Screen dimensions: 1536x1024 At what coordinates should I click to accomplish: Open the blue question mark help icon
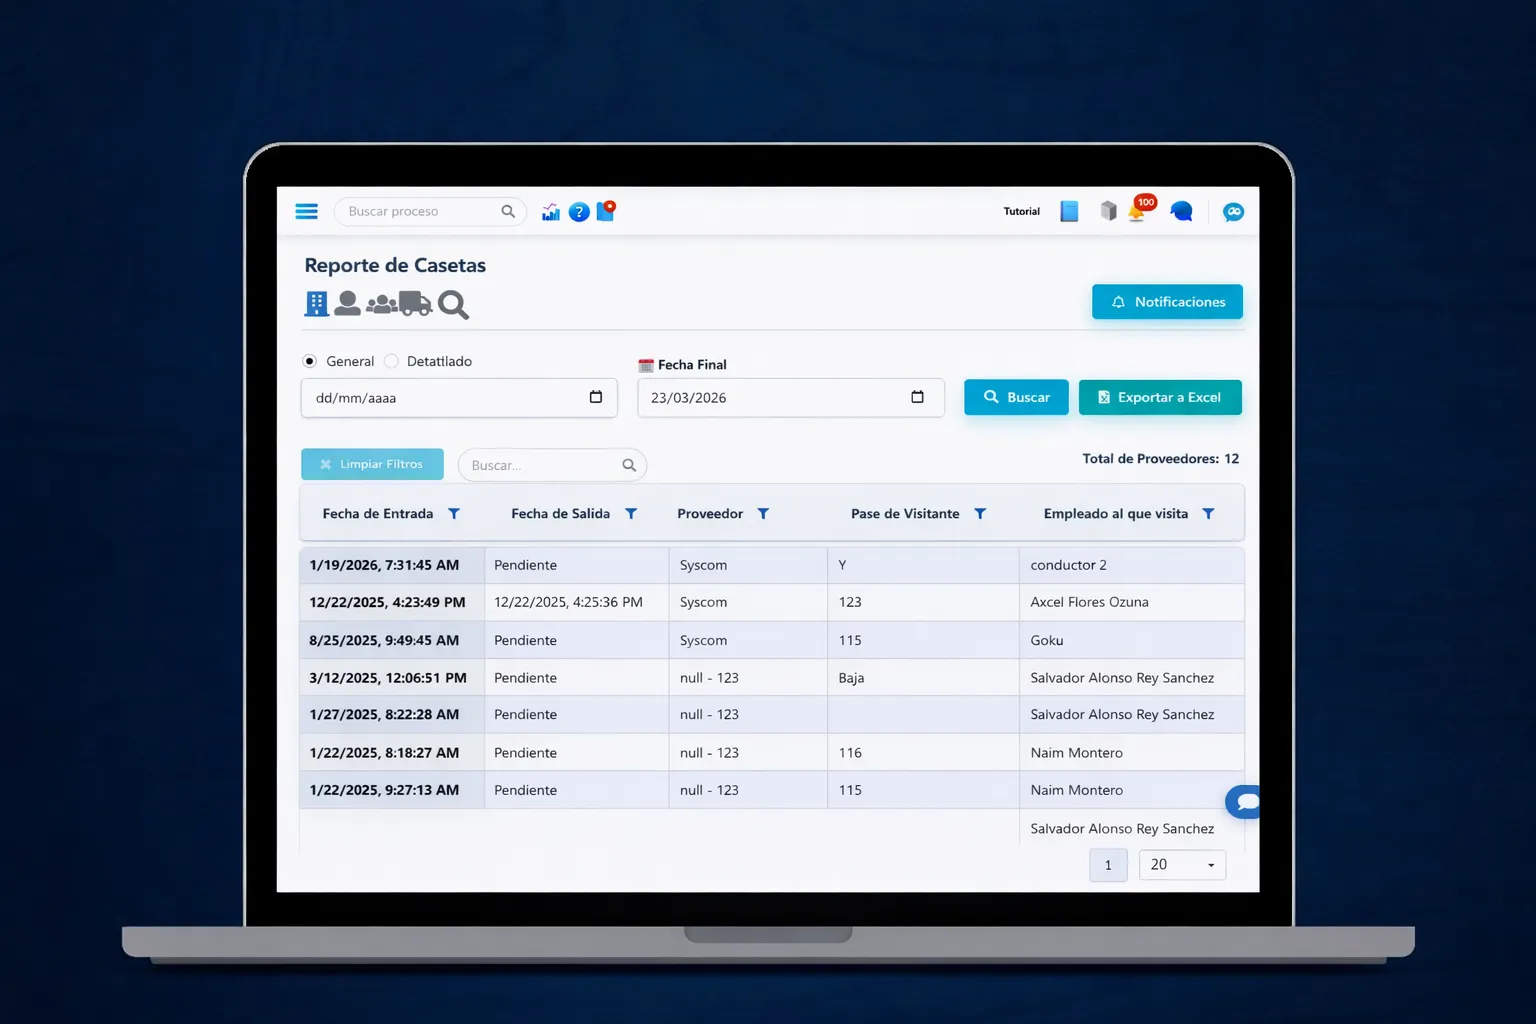point(579,212)
